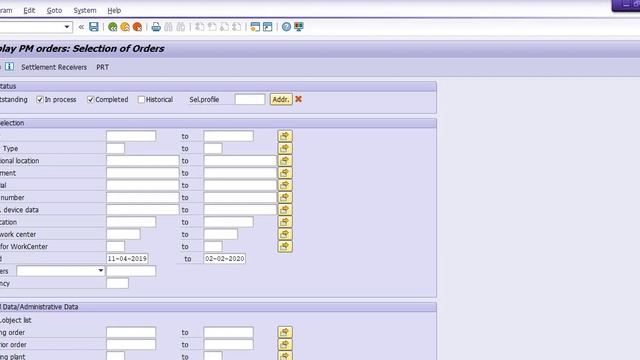Click the Last Page navigation icon
The image size is (640, 360).
tap(236, 27)
